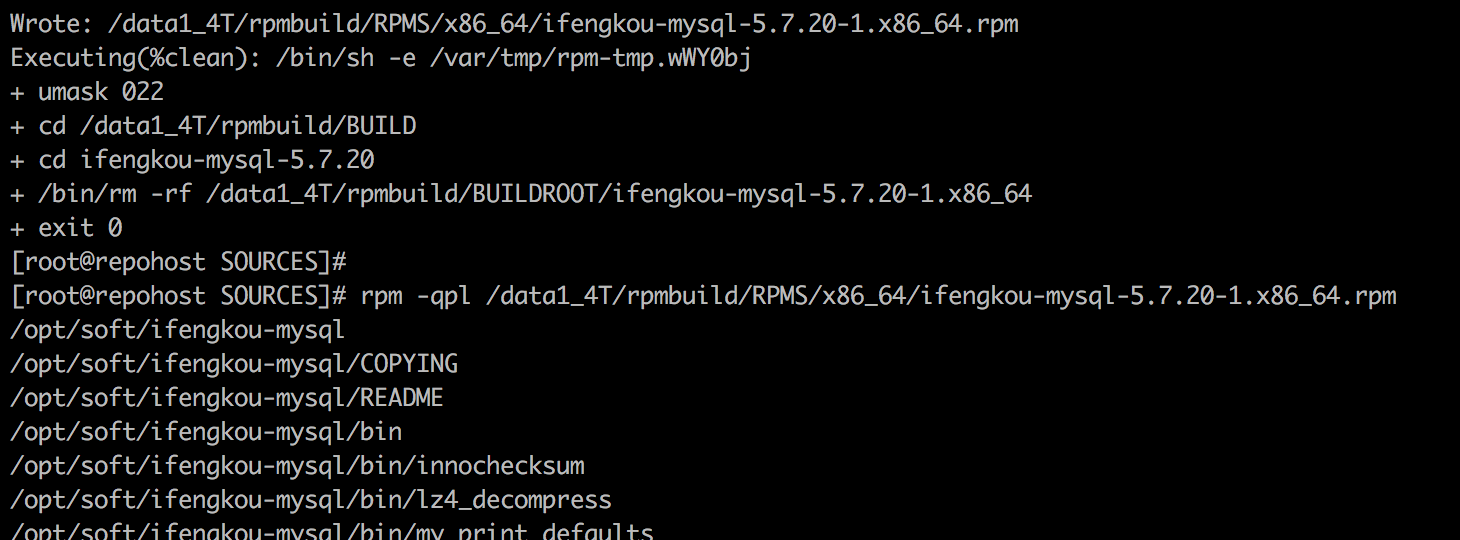Screen dimensions: 1460x540
Task: Click the '+ exit 0' line
Action: pos(66,228)
